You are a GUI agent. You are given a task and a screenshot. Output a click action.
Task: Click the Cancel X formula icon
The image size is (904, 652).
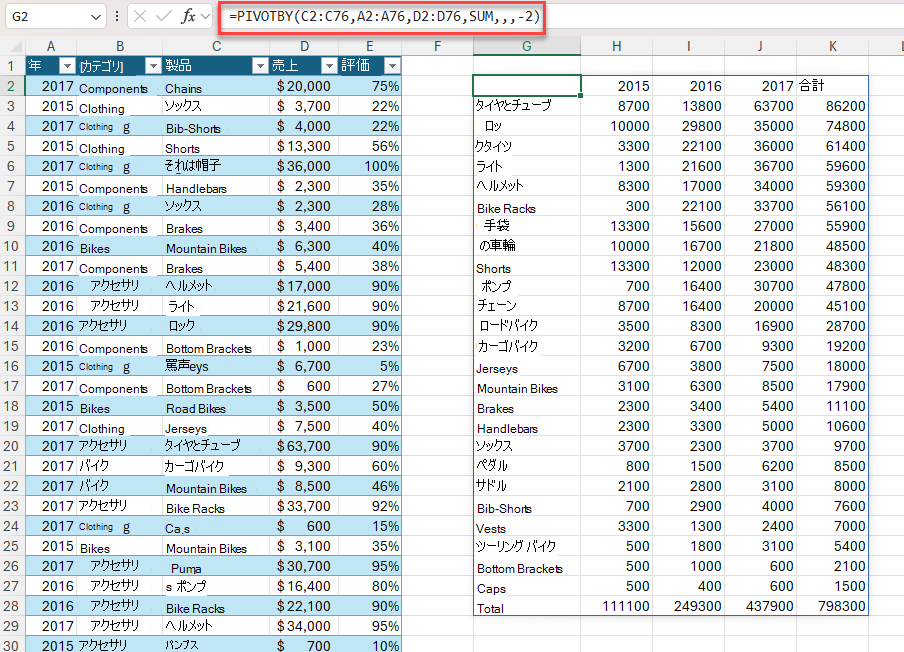(x=140, y=16)
